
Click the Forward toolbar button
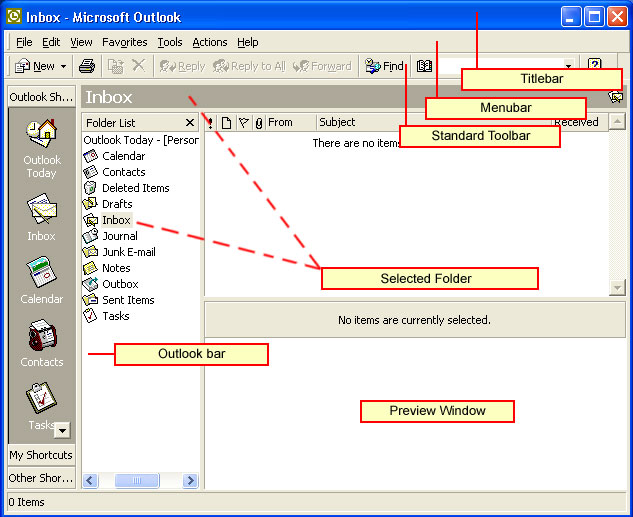[322, 66]
